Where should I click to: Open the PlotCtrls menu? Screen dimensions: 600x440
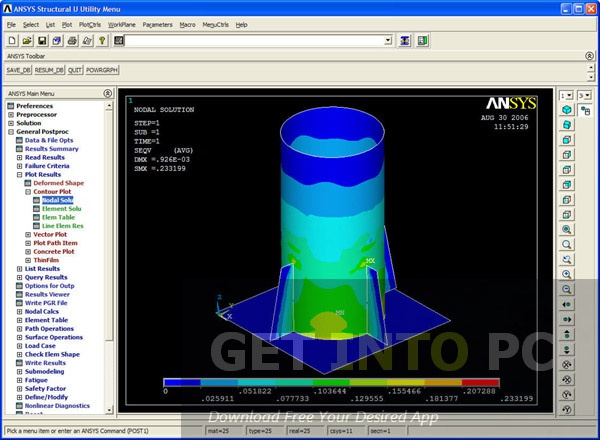pyautogui.click(x=90, y=24)
